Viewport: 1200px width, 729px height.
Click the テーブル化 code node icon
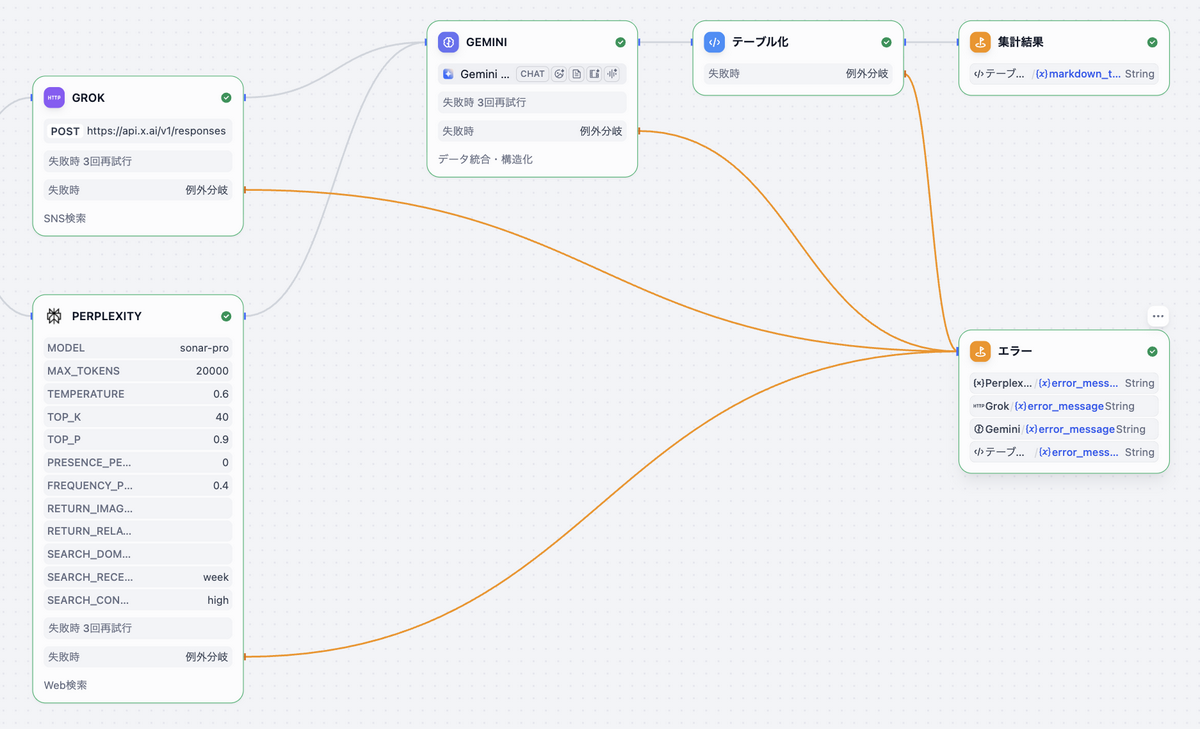coord(714,42)
